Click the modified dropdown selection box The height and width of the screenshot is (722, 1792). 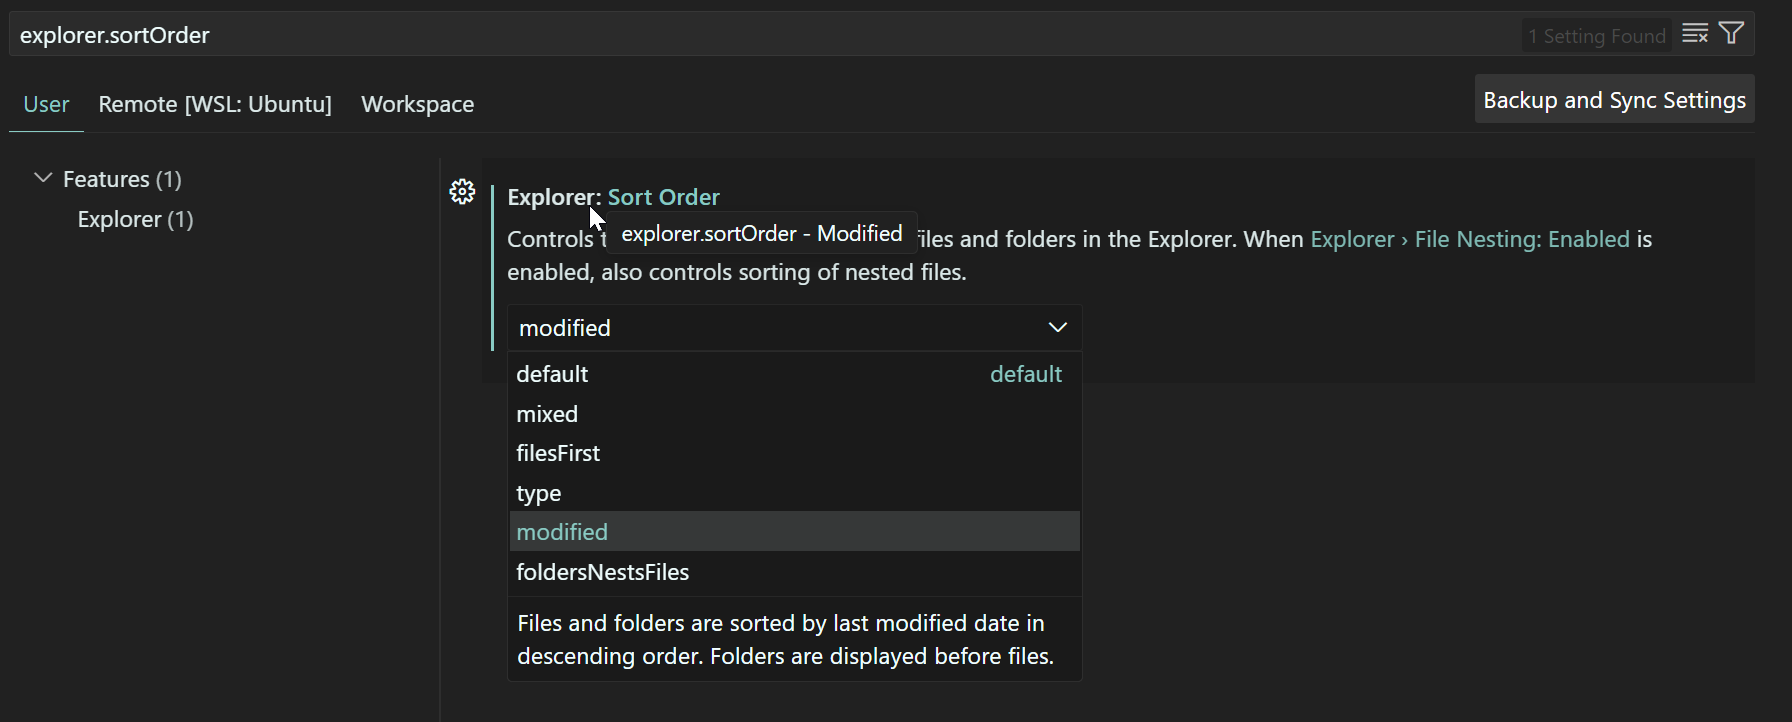[x=780, y=328]
